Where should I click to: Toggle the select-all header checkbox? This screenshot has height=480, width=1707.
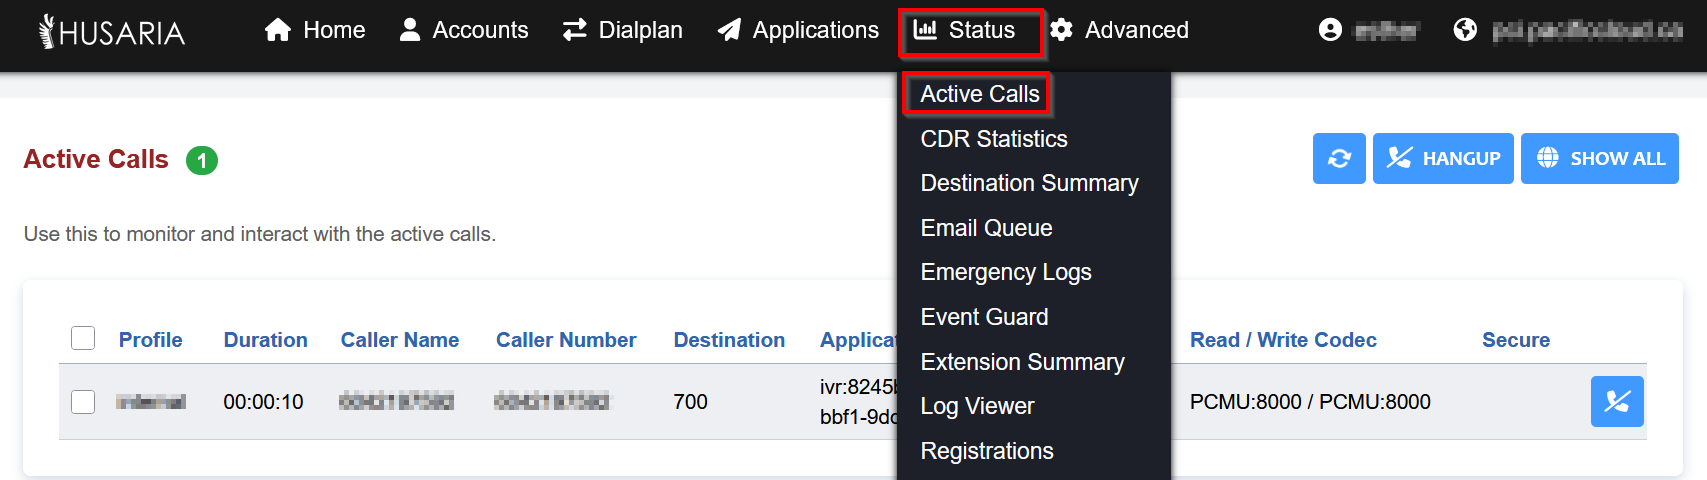click(x=83, y=338)
